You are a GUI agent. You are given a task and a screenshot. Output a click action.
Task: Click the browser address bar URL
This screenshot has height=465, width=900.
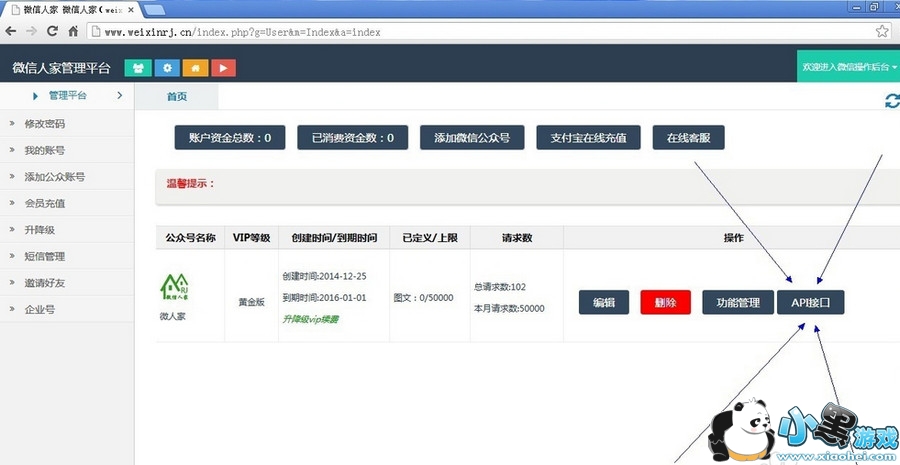tap(242, 32)
